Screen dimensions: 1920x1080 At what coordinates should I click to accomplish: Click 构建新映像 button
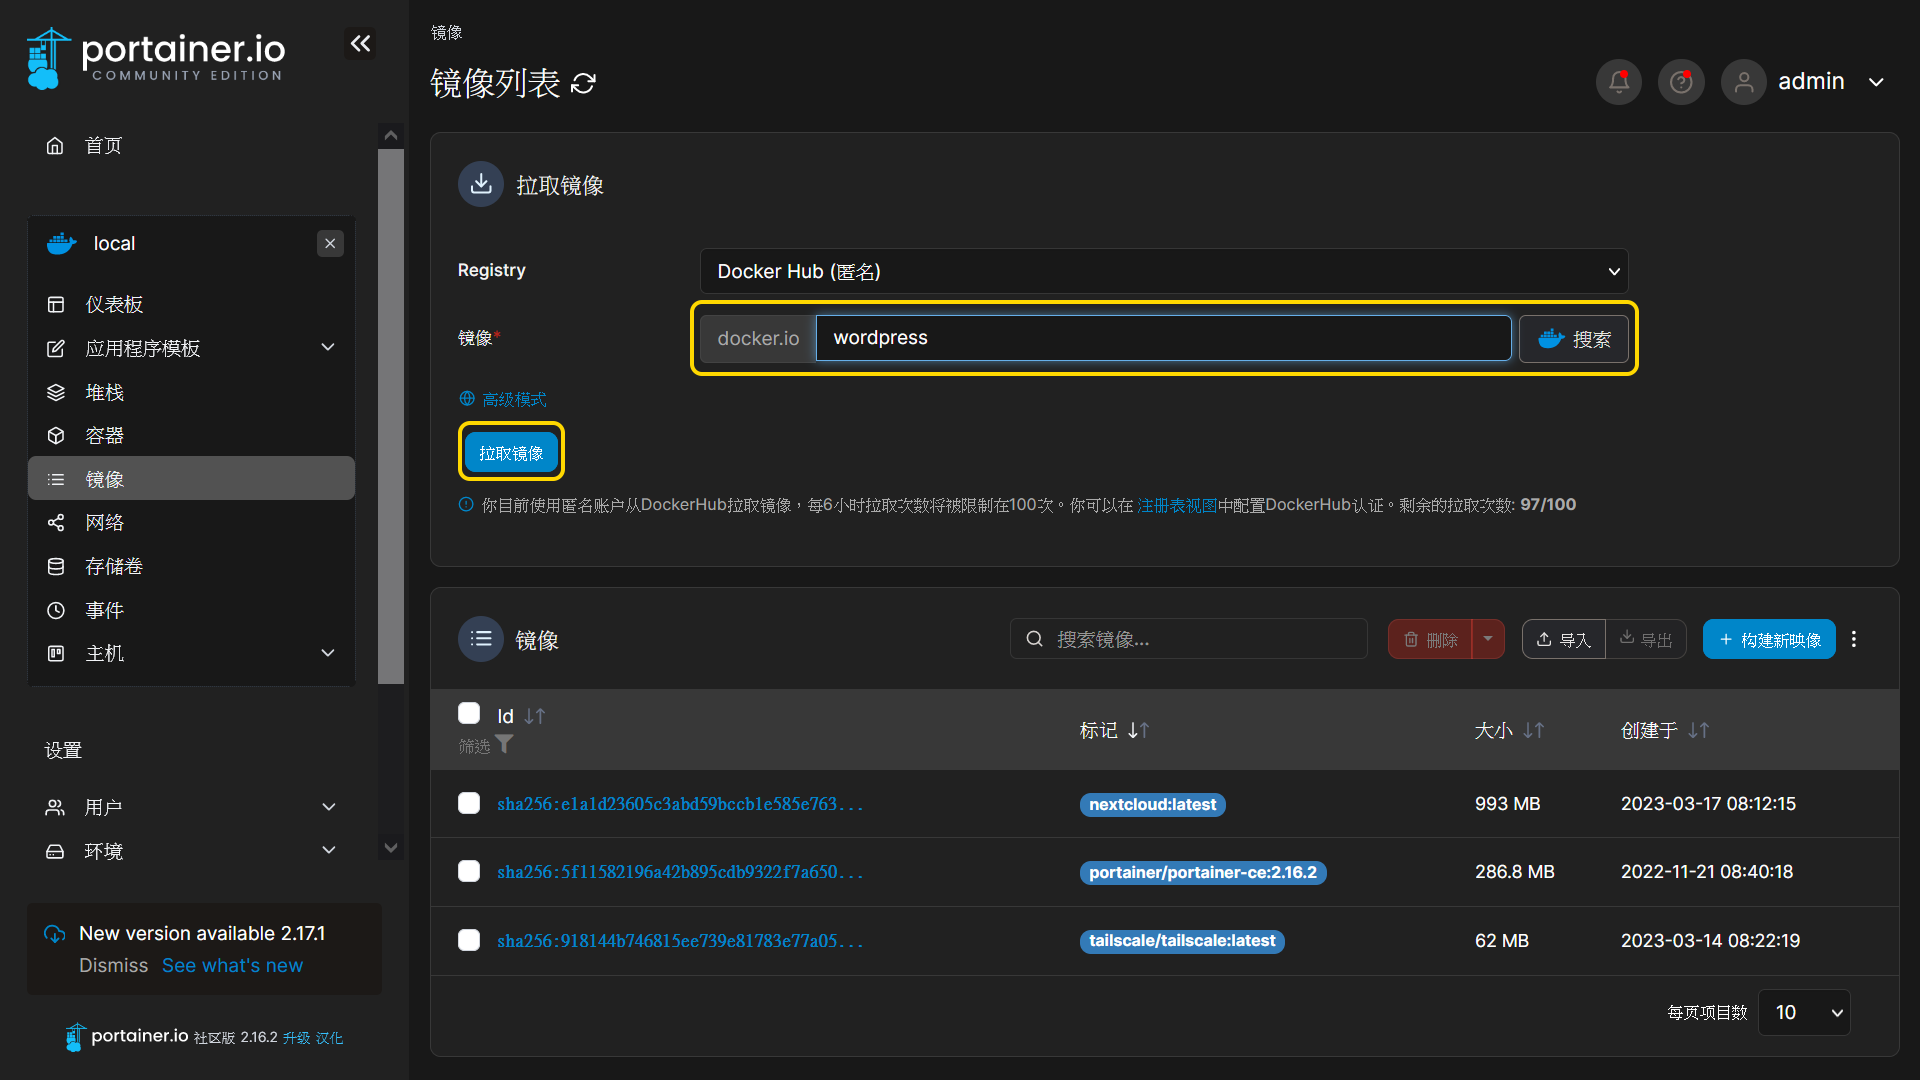pyautogui.click(x=1769, y=639)
